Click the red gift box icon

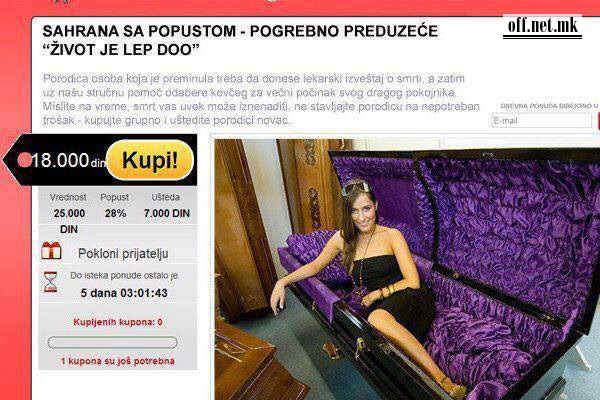click(x=51, y=251)
